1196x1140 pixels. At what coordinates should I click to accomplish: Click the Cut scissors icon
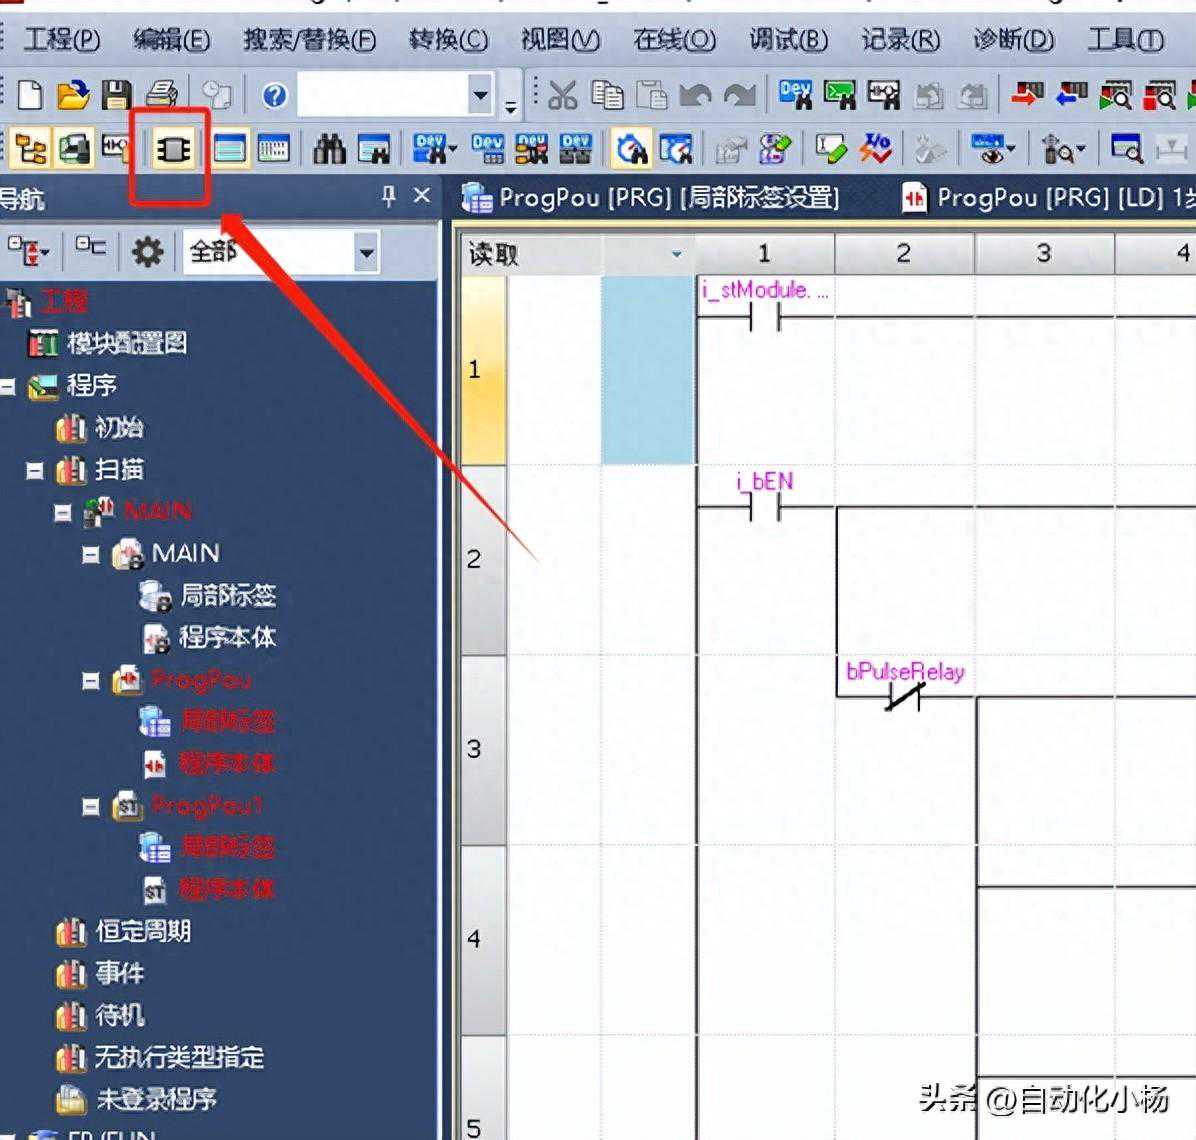(562, 95)
